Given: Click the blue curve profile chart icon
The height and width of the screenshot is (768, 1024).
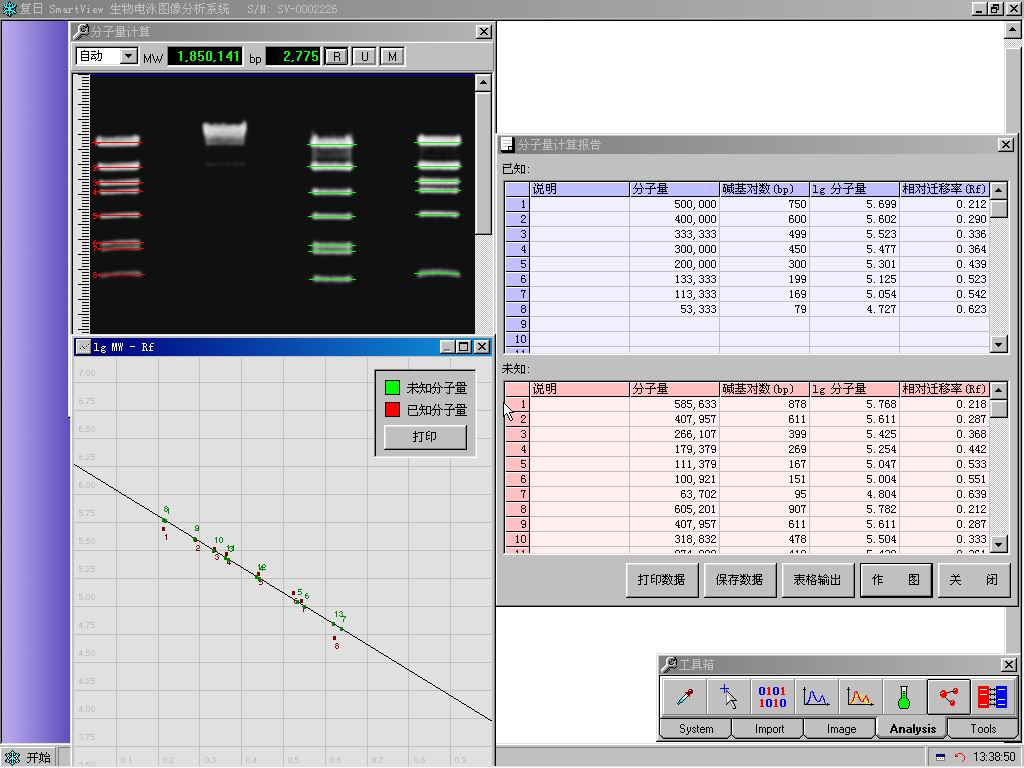Looking at the screenshot, I should click(x=816, y=696).
